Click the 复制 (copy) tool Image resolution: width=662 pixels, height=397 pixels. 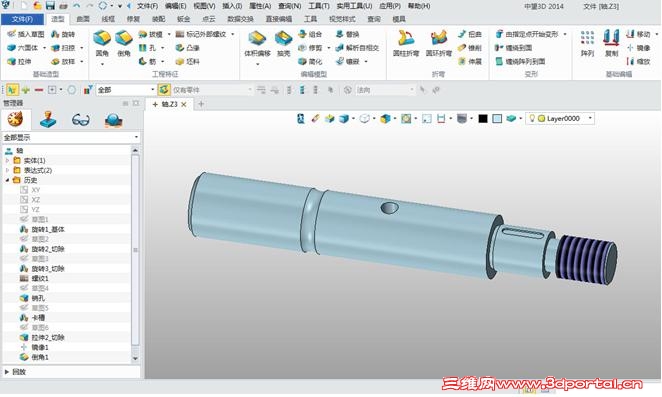click(611, 44)
